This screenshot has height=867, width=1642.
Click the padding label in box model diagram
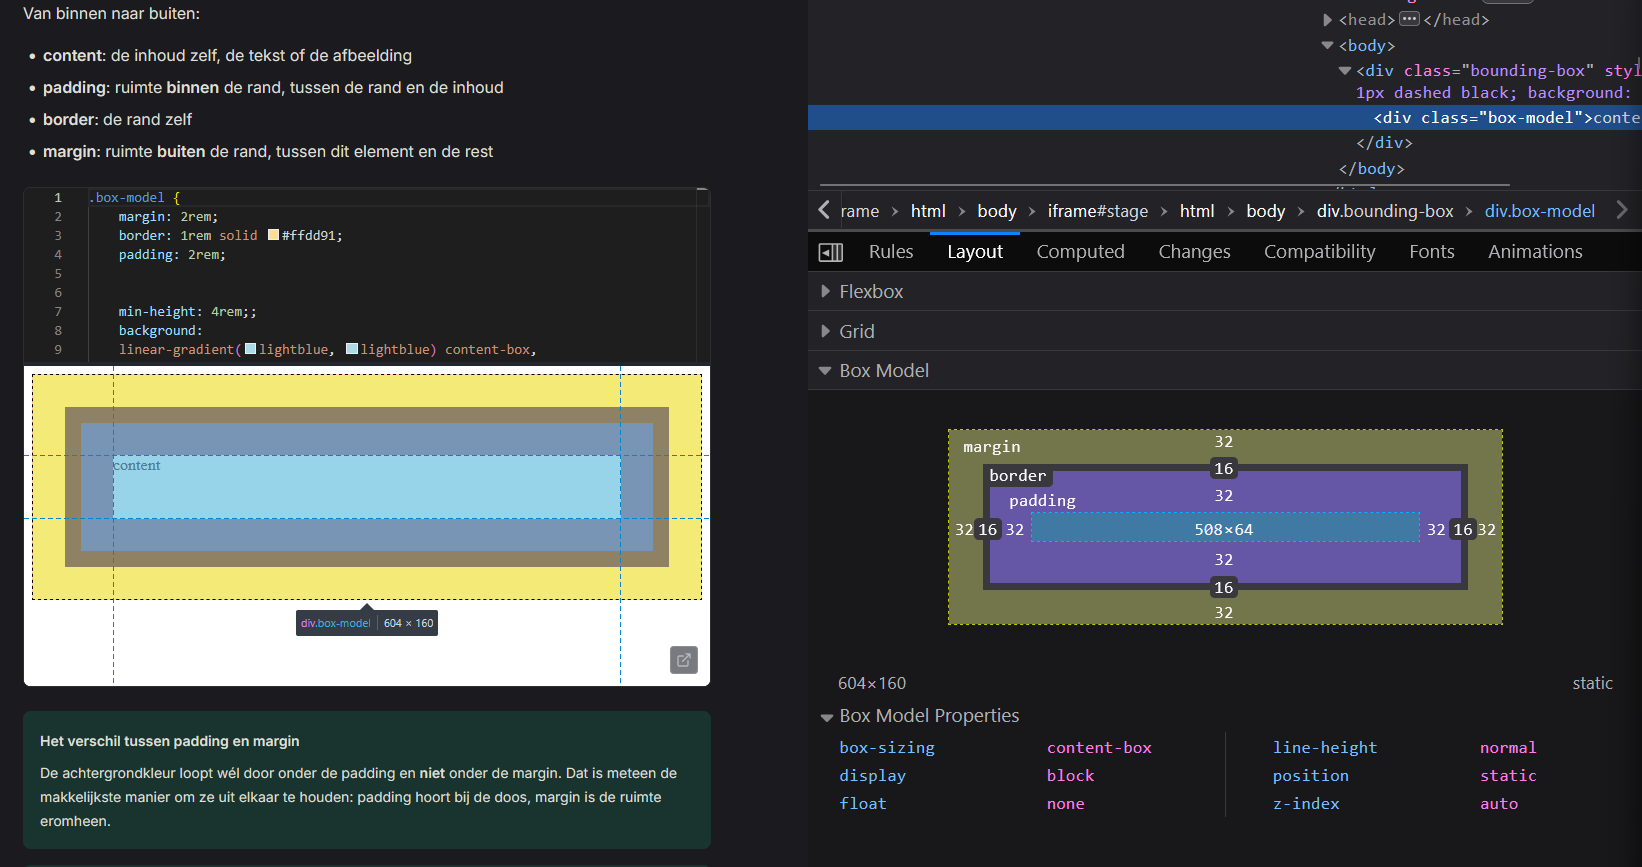[1042, 500]
